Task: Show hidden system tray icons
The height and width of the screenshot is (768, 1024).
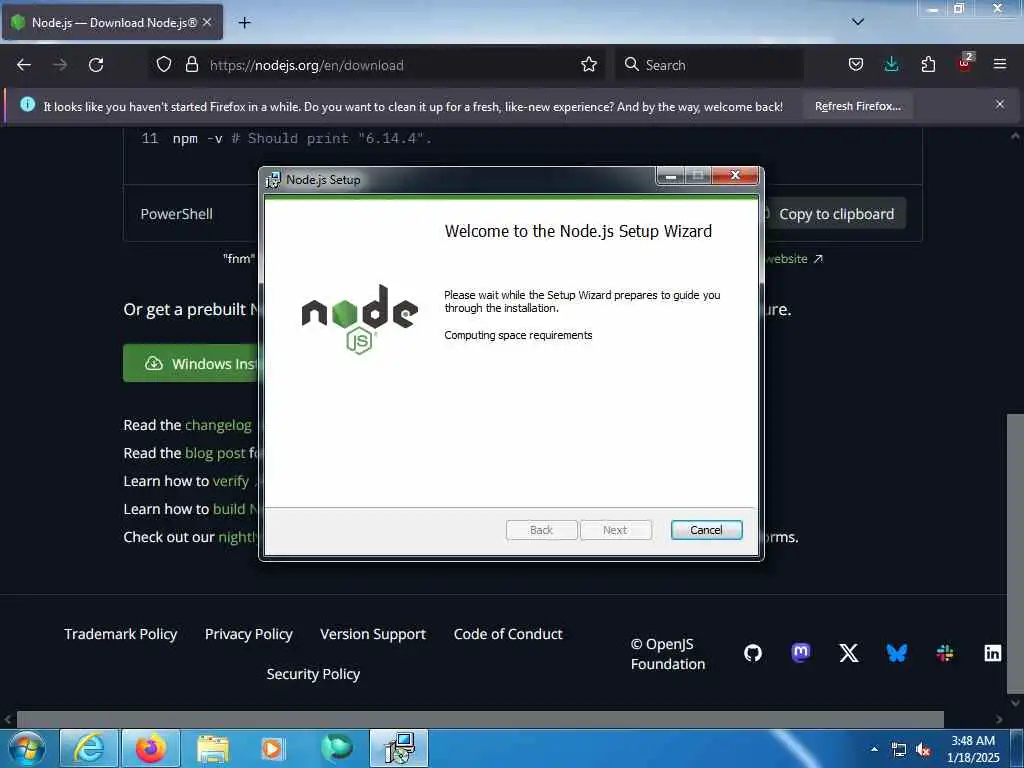Action: click(874, 749)
